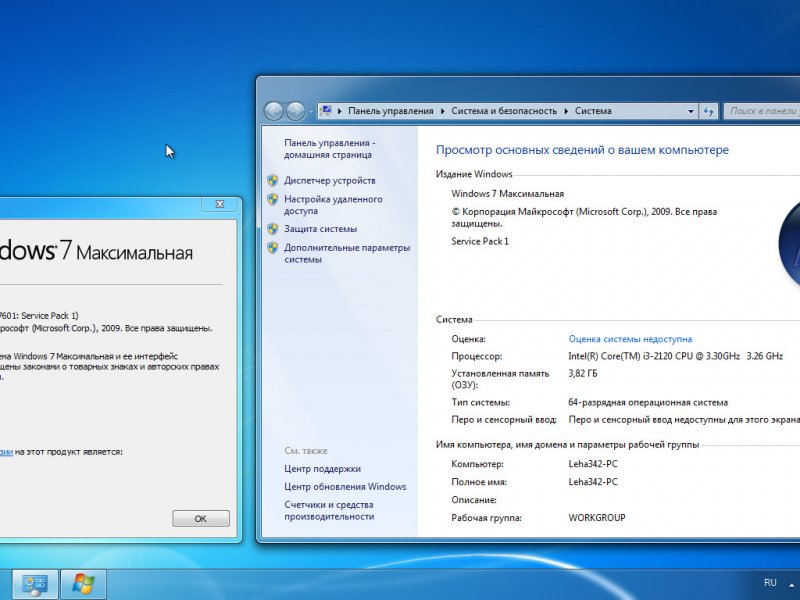Click the RU language indicator in the taskbar

pyautogui.click(x=770, y=583)
